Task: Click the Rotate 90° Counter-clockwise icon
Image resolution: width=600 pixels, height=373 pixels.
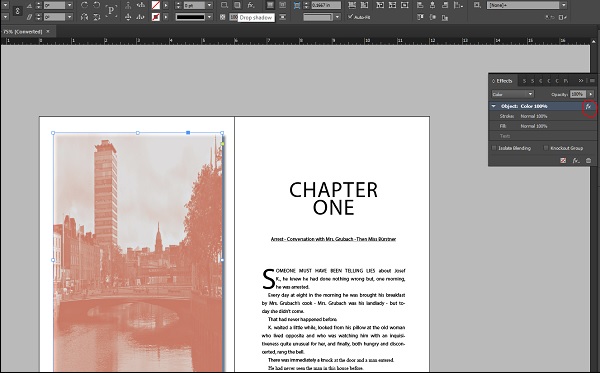Action: point(97,5)
